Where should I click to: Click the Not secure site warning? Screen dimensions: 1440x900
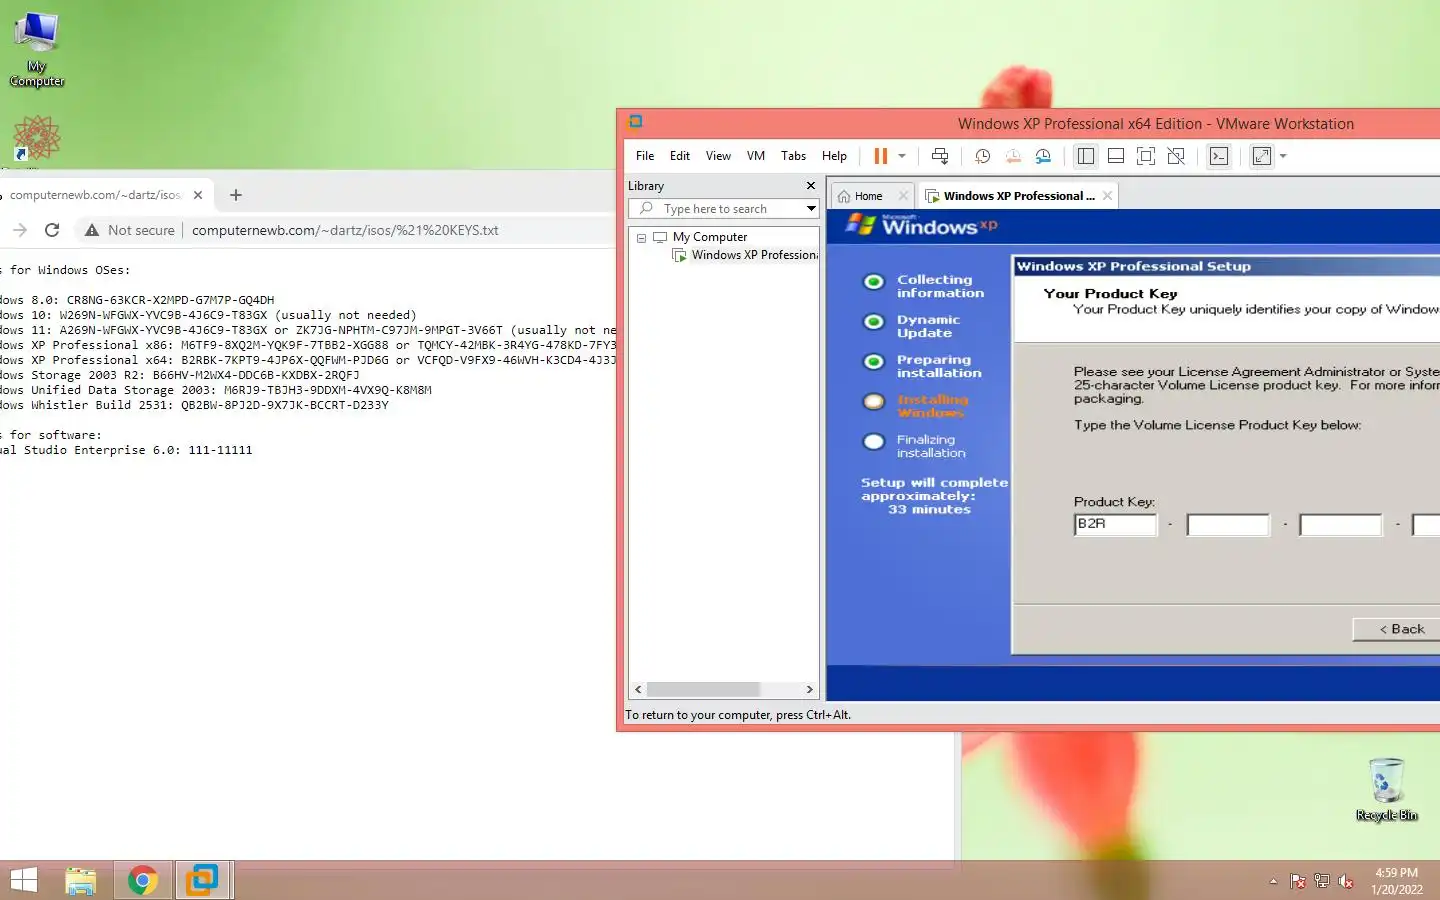[x=130, y=230]
